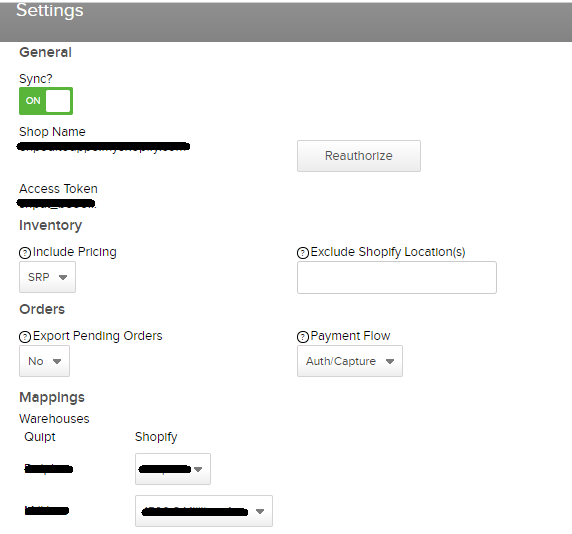Click the Payment Flow label text
Image resolution: width=572 pixels, height=534 pixels.
click(x=350, y=336)
